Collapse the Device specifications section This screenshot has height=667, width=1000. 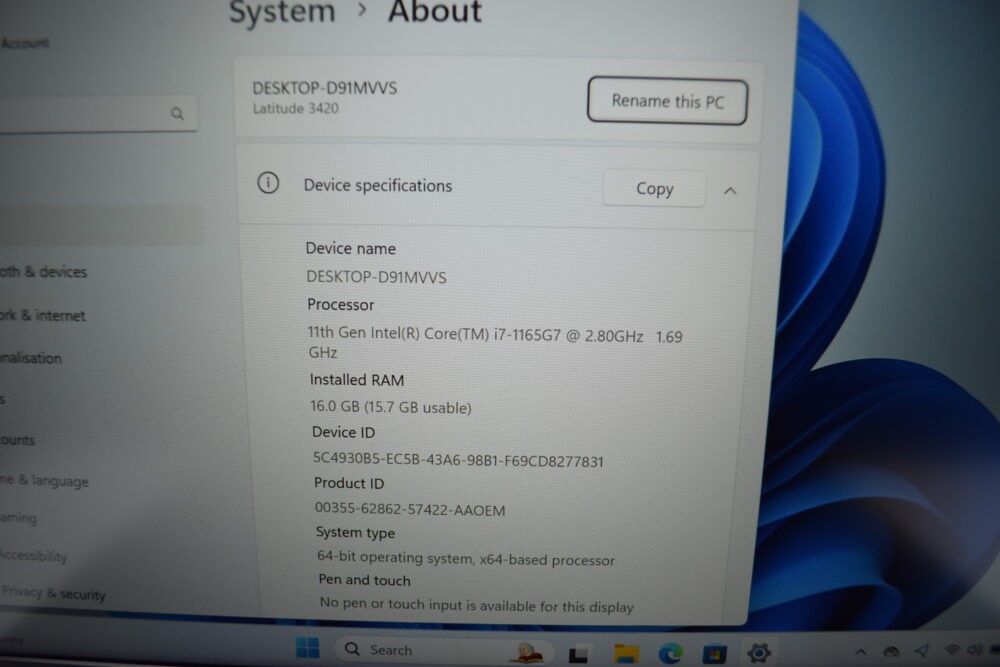(x=730, y=190)
